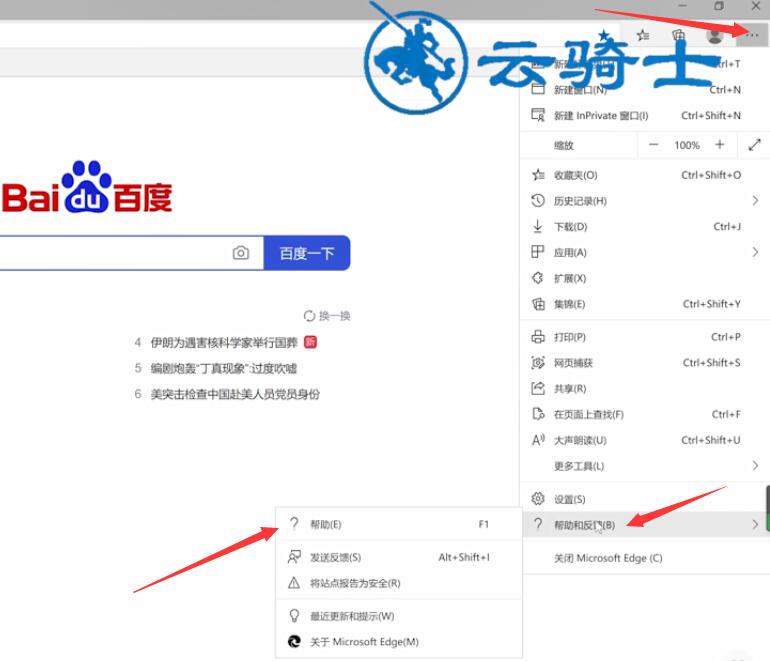Click the question mark icon beside 帮助和反馈
Viewport: 770px width, 661px height.
coord(538,524)
